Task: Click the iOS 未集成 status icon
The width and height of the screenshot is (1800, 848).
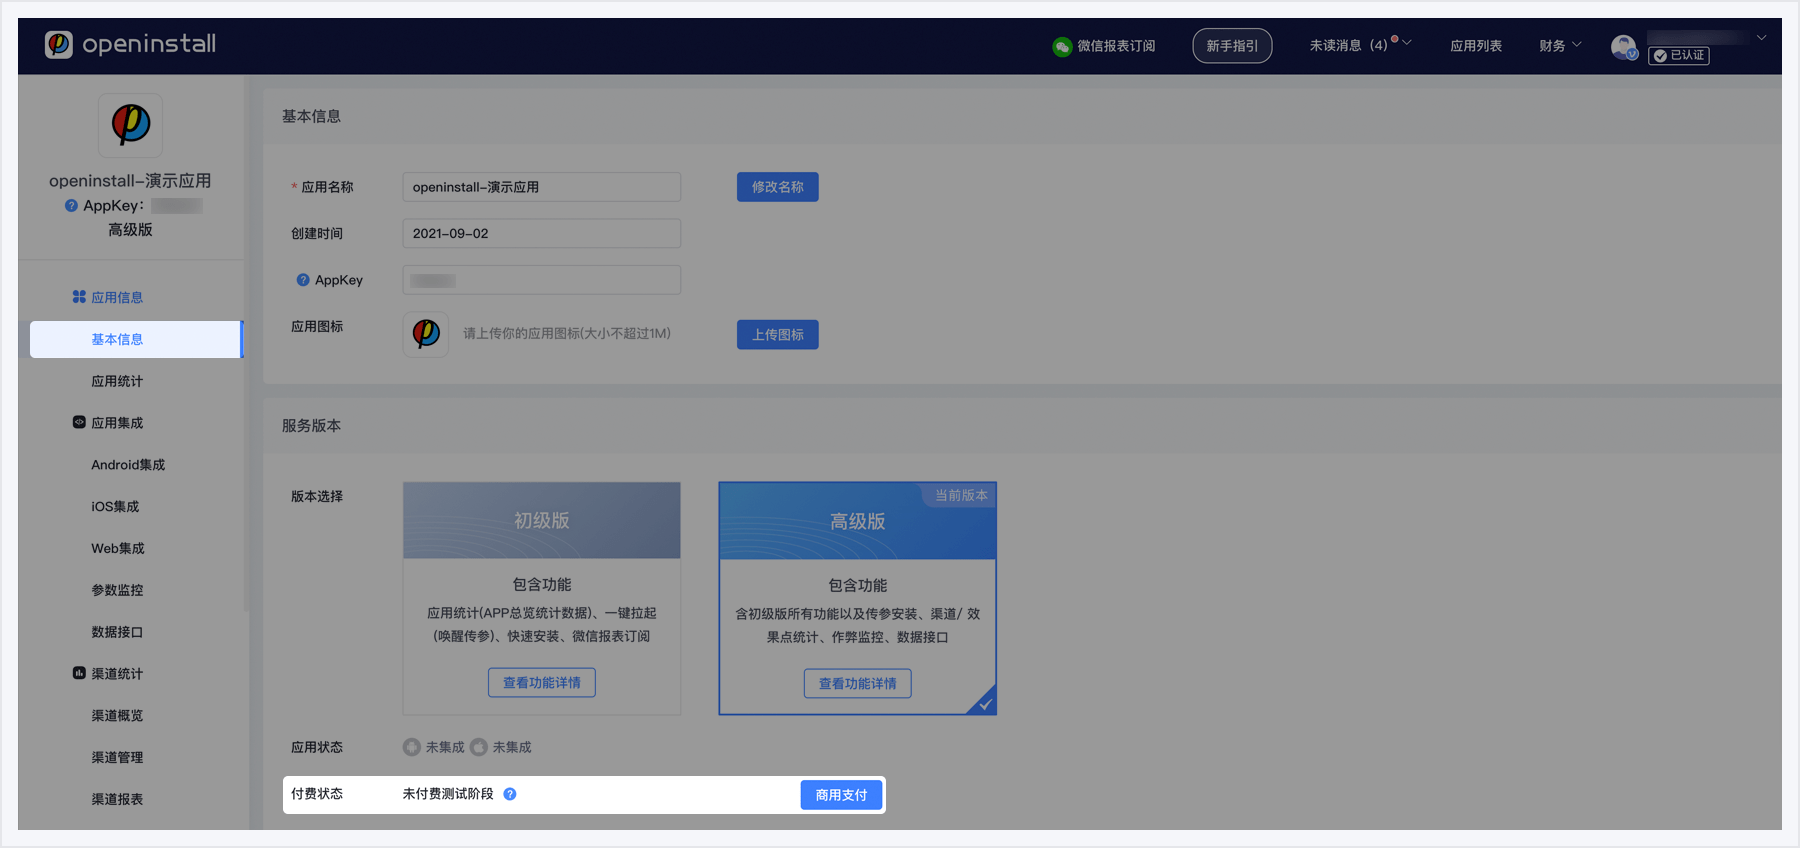Action: [479, 747]
